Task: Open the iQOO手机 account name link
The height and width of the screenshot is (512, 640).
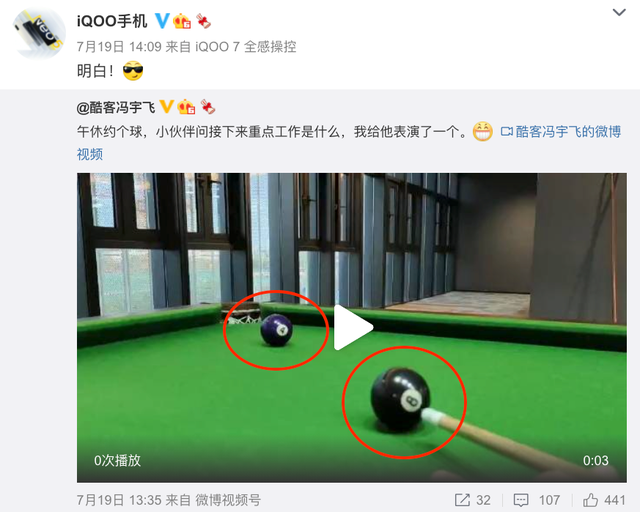Action: (x=111, y=21)
